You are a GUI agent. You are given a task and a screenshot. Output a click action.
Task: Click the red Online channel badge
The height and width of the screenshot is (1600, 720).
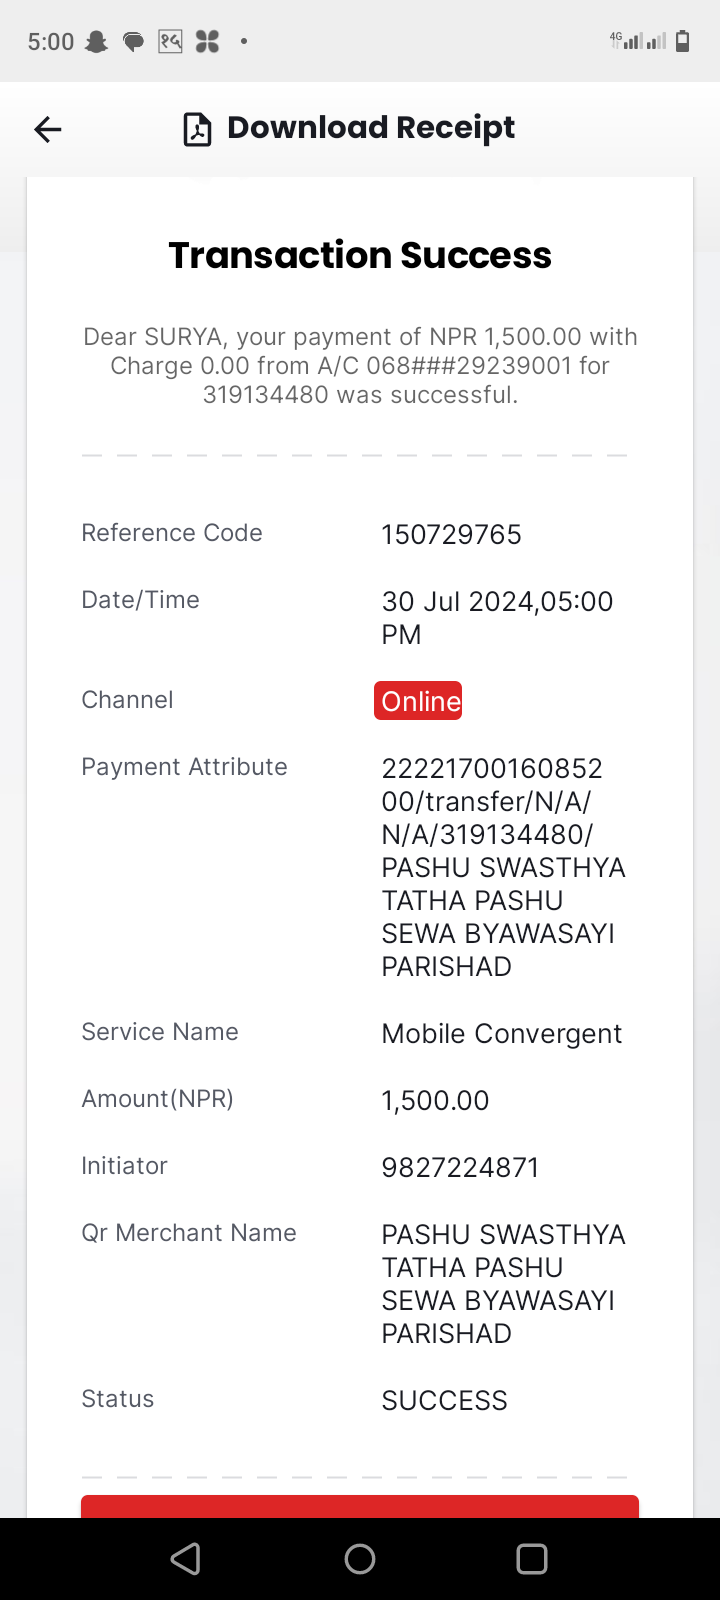[x=418, y=701]
